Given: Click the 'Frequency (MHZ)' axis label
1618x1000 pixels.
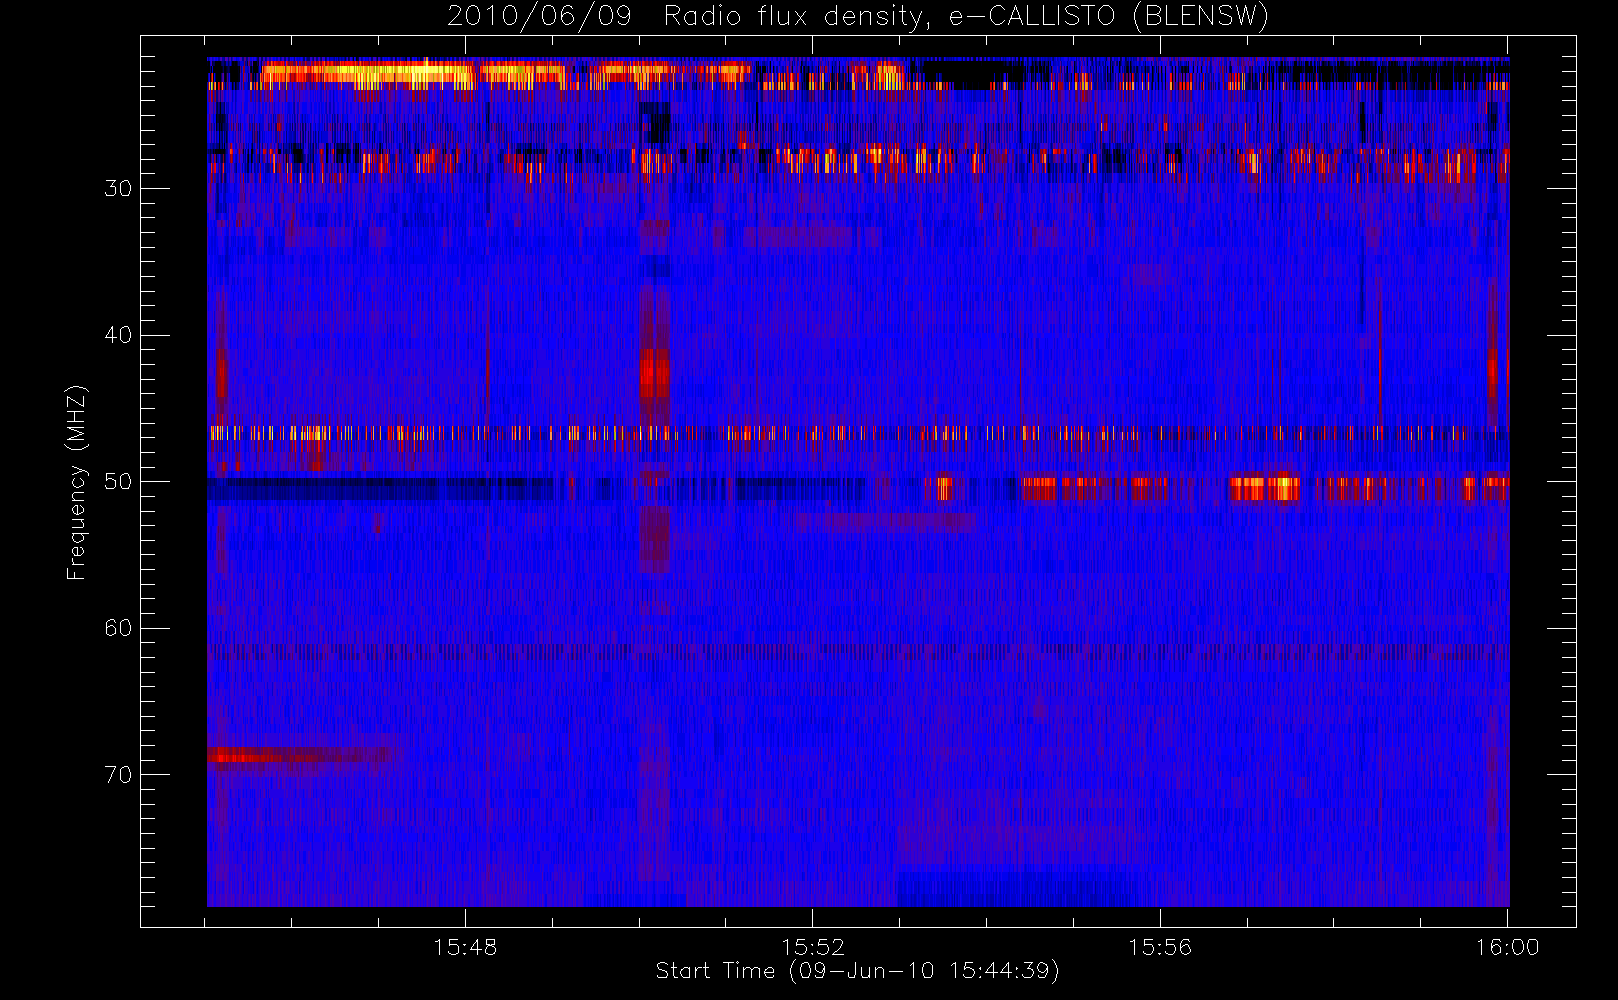Looking at the screenshot, I should (76, 482).
